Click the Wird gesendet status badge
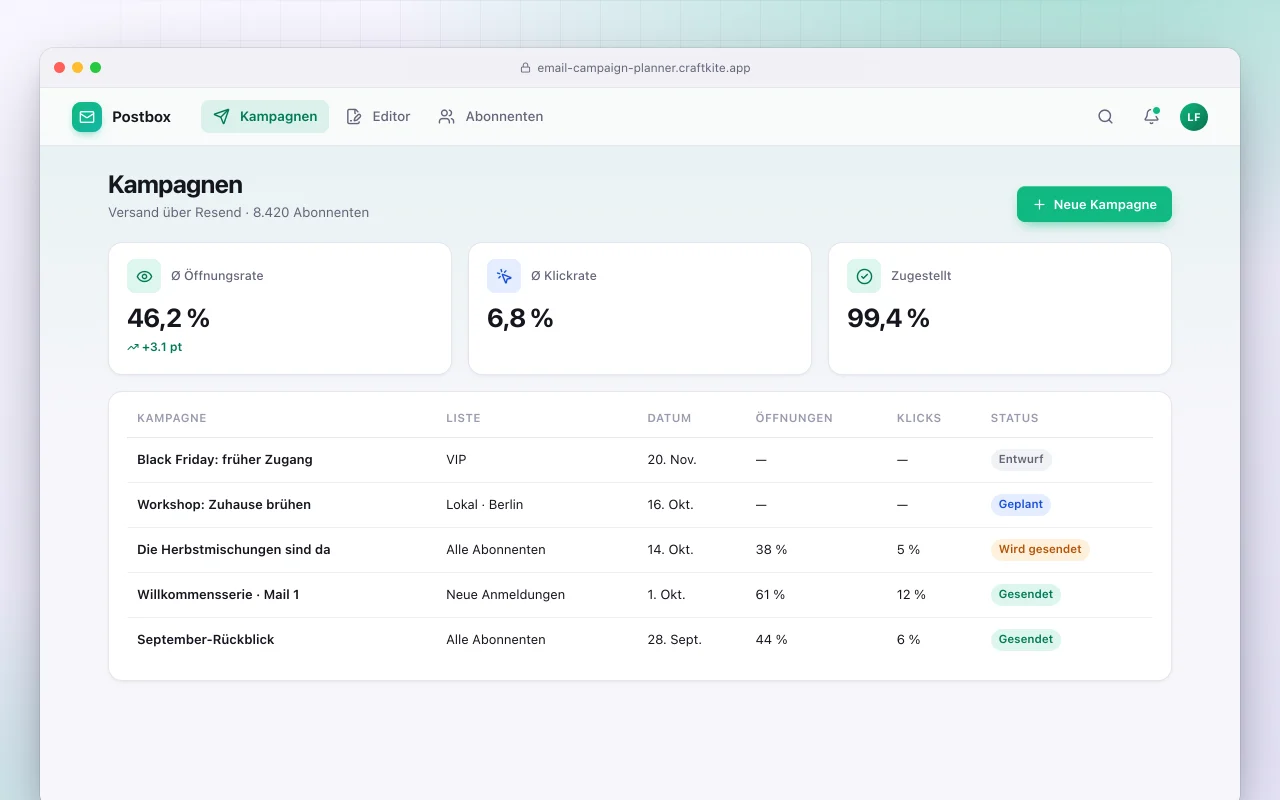The height and width of the screenshot is (800, 1280). point(1040,550)
